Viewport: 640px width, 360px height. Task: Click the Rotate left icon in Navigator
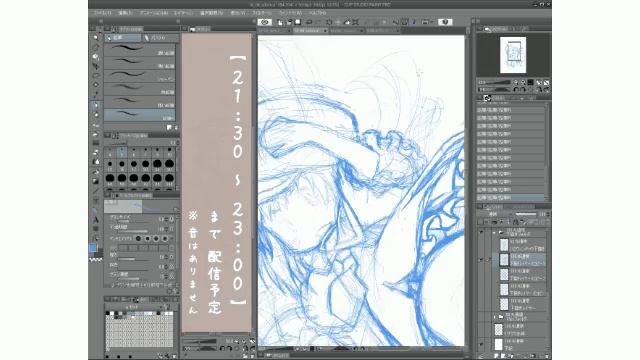tap(516, 89)
